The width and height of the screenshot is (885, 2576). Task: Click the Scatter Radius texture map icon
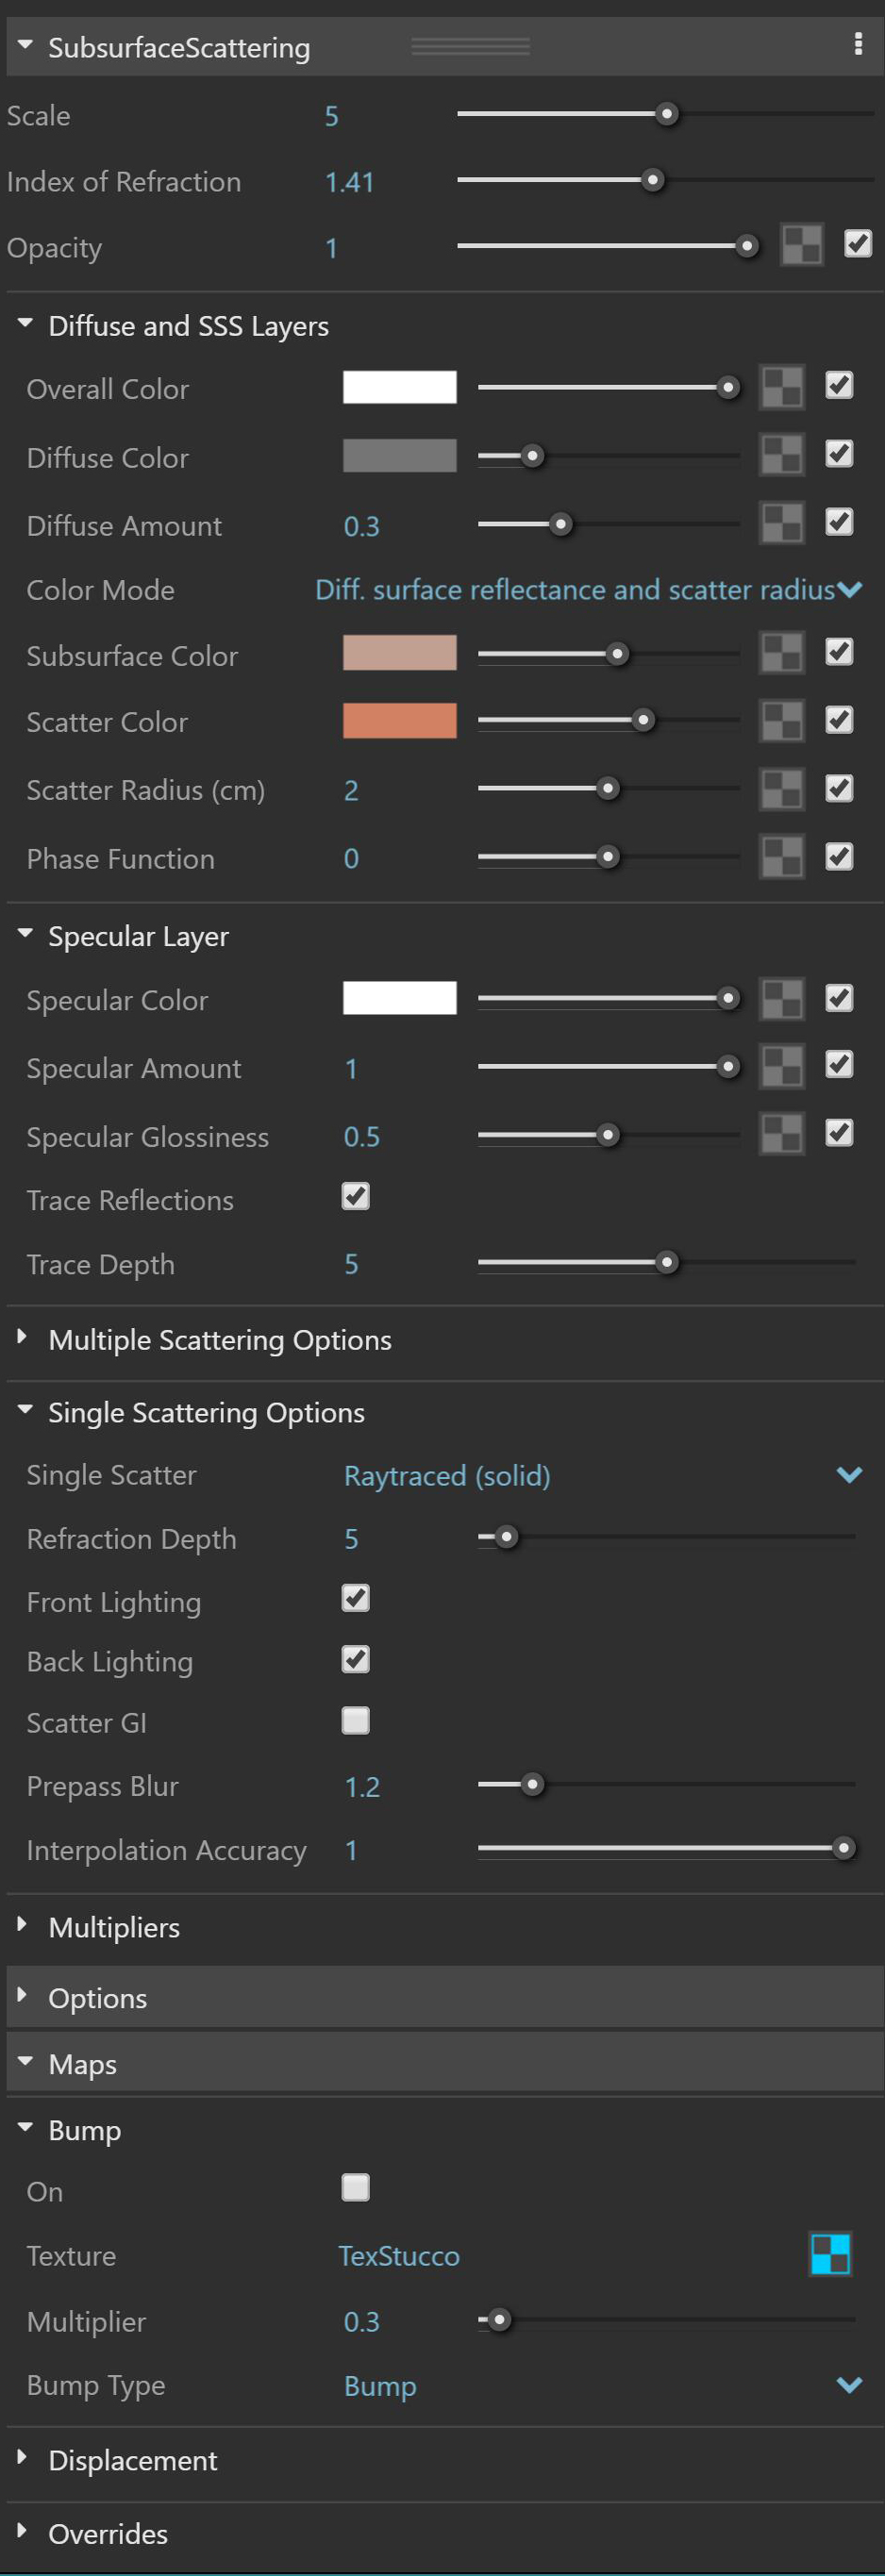point(781,789)
